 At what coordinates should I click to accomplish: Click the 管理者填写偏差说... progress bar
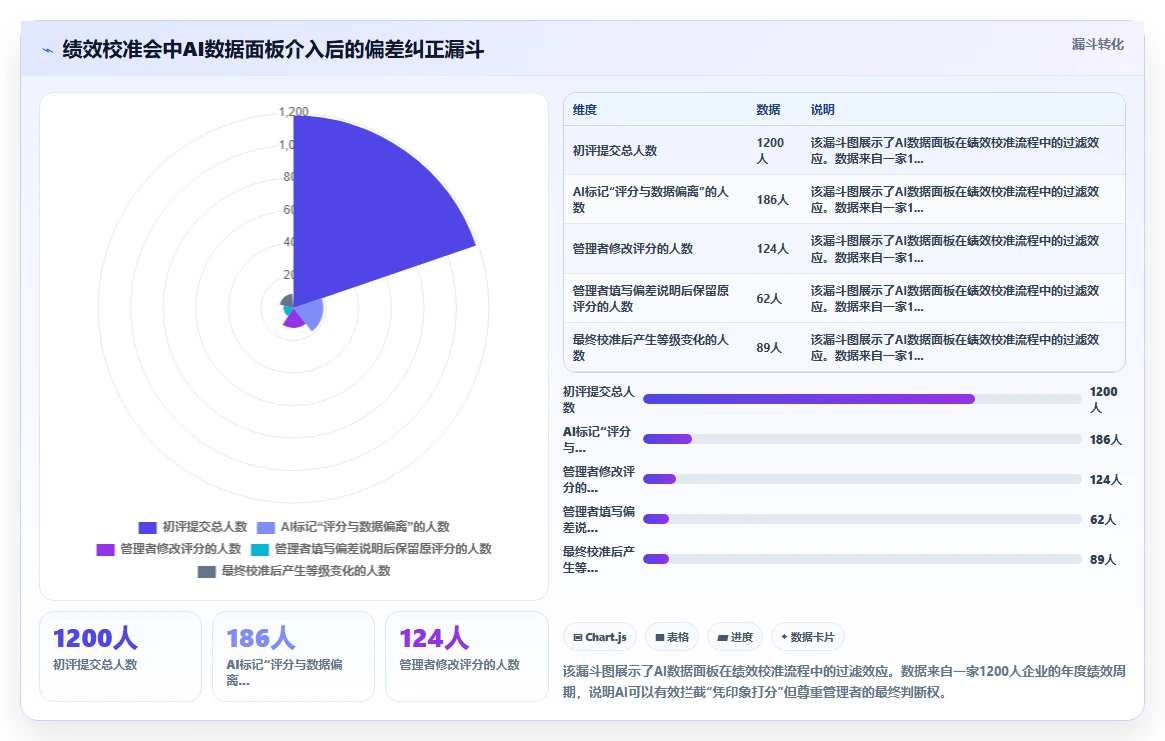862,520
